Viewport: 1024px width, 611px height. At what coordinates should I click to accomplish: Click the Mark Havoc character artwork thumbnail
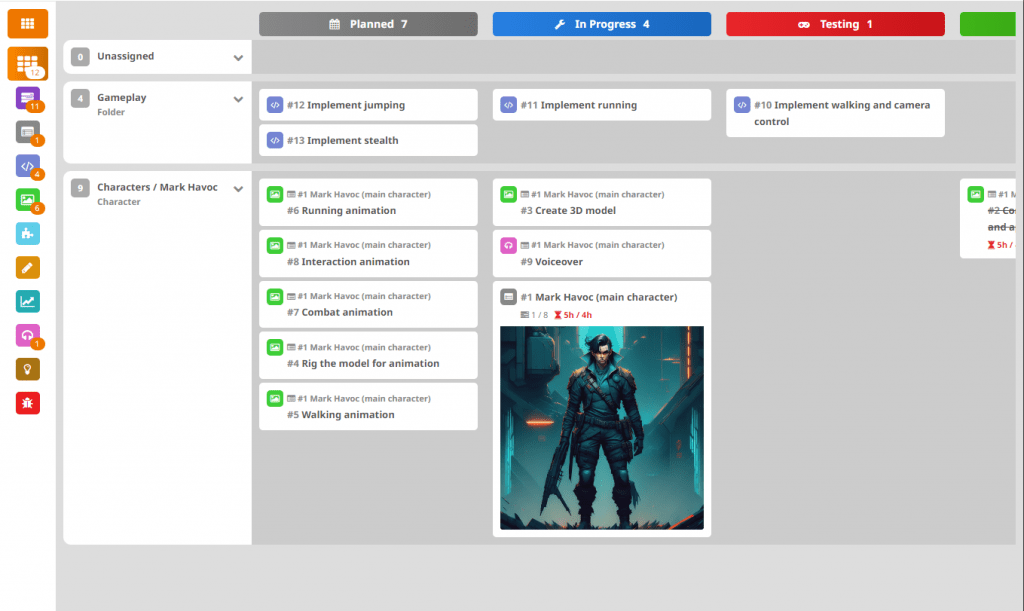601,427
